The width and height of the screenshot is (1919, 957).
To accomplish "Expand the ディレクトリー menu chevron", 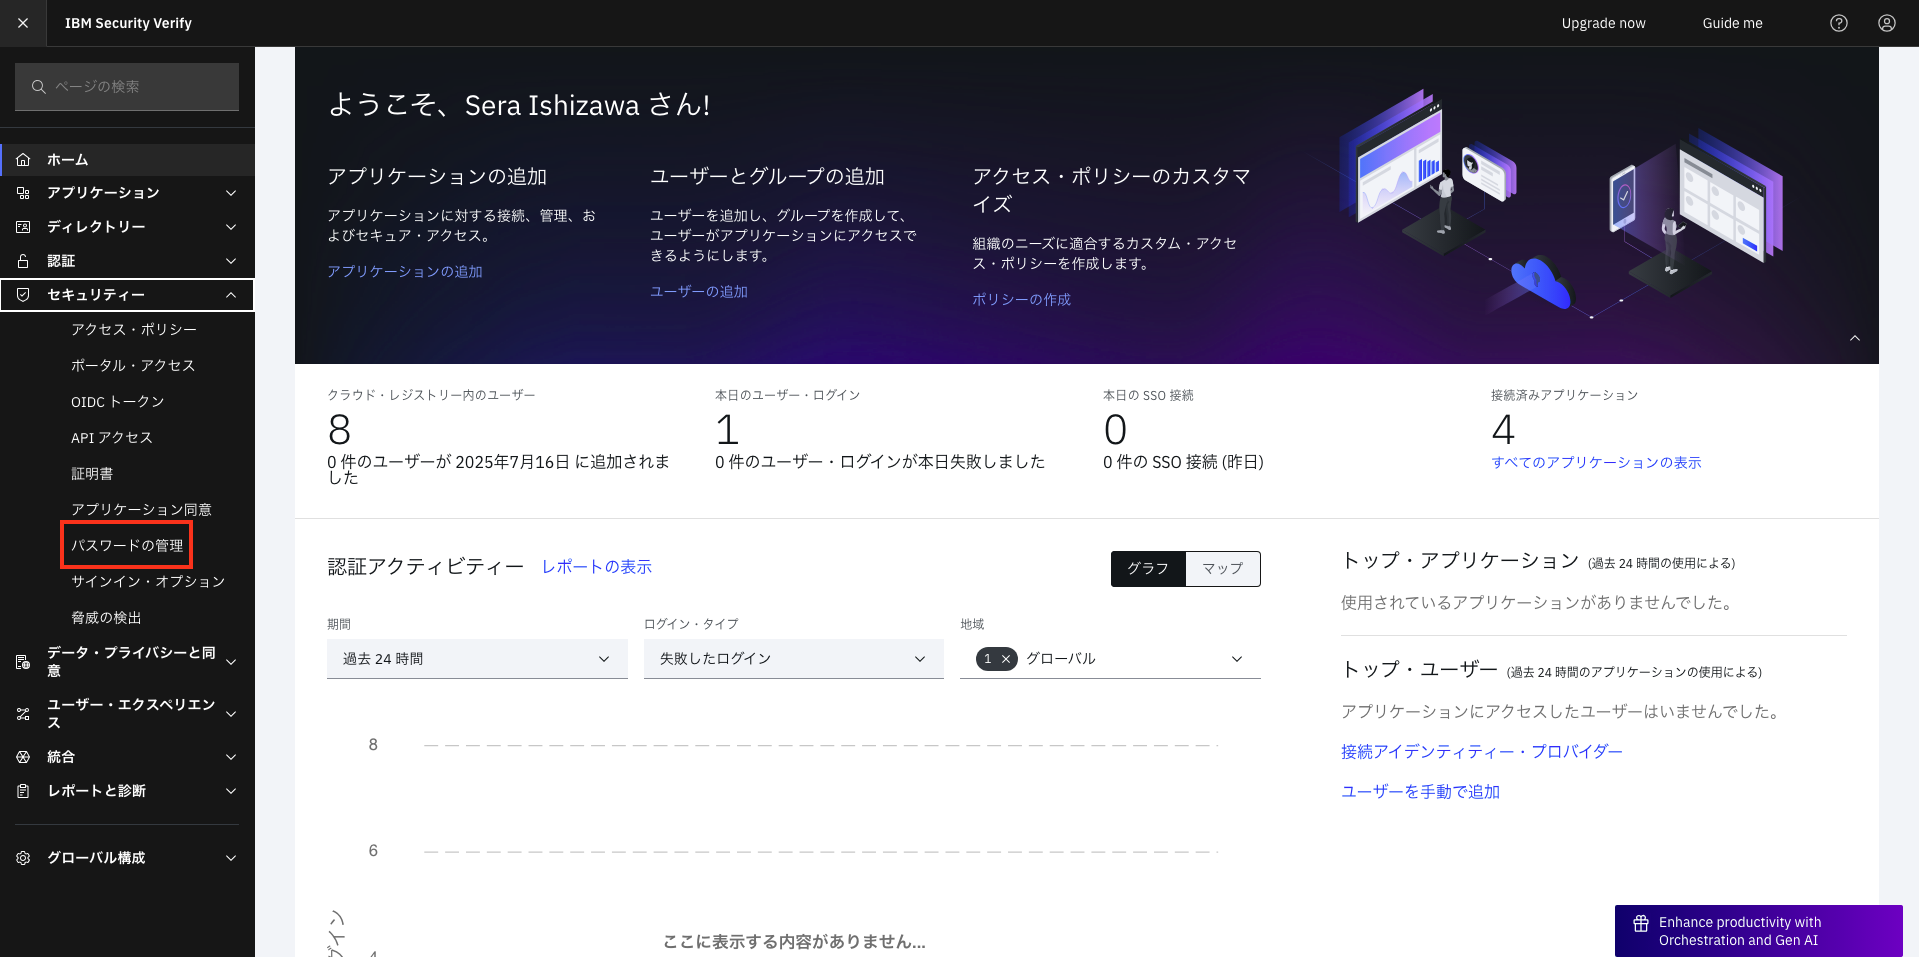I will point(231,227).
